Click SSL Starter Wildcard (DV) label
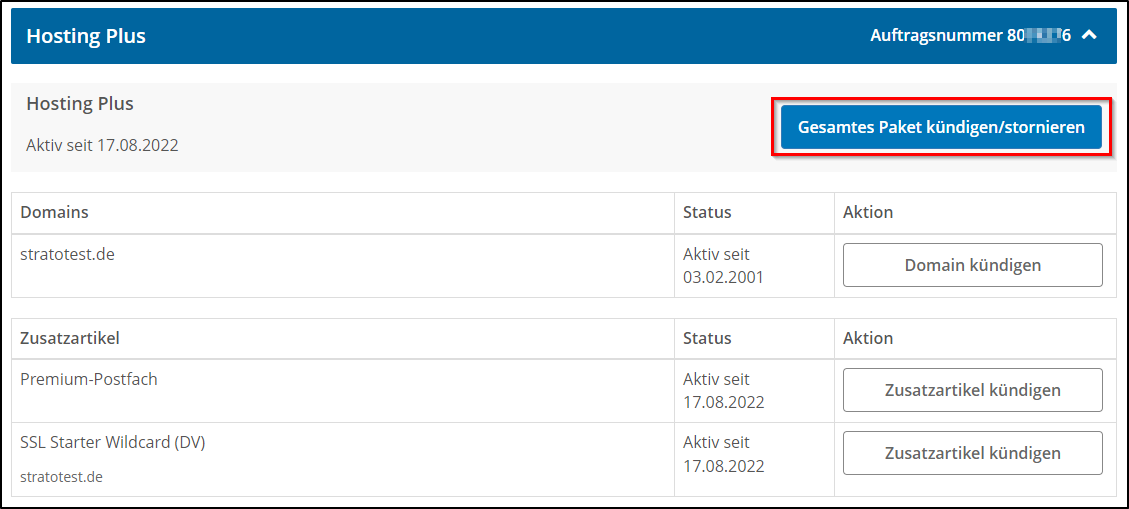The image size is (1129, 509). click(112, 442)
